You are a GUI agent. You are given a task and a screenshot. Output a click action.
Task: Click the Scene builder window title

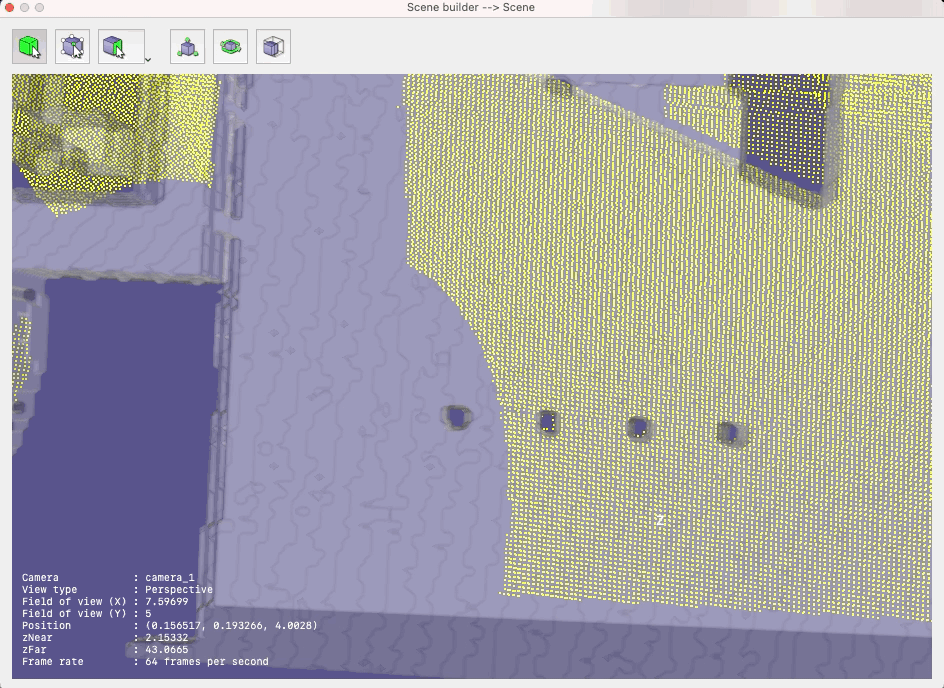click(471, 7)
